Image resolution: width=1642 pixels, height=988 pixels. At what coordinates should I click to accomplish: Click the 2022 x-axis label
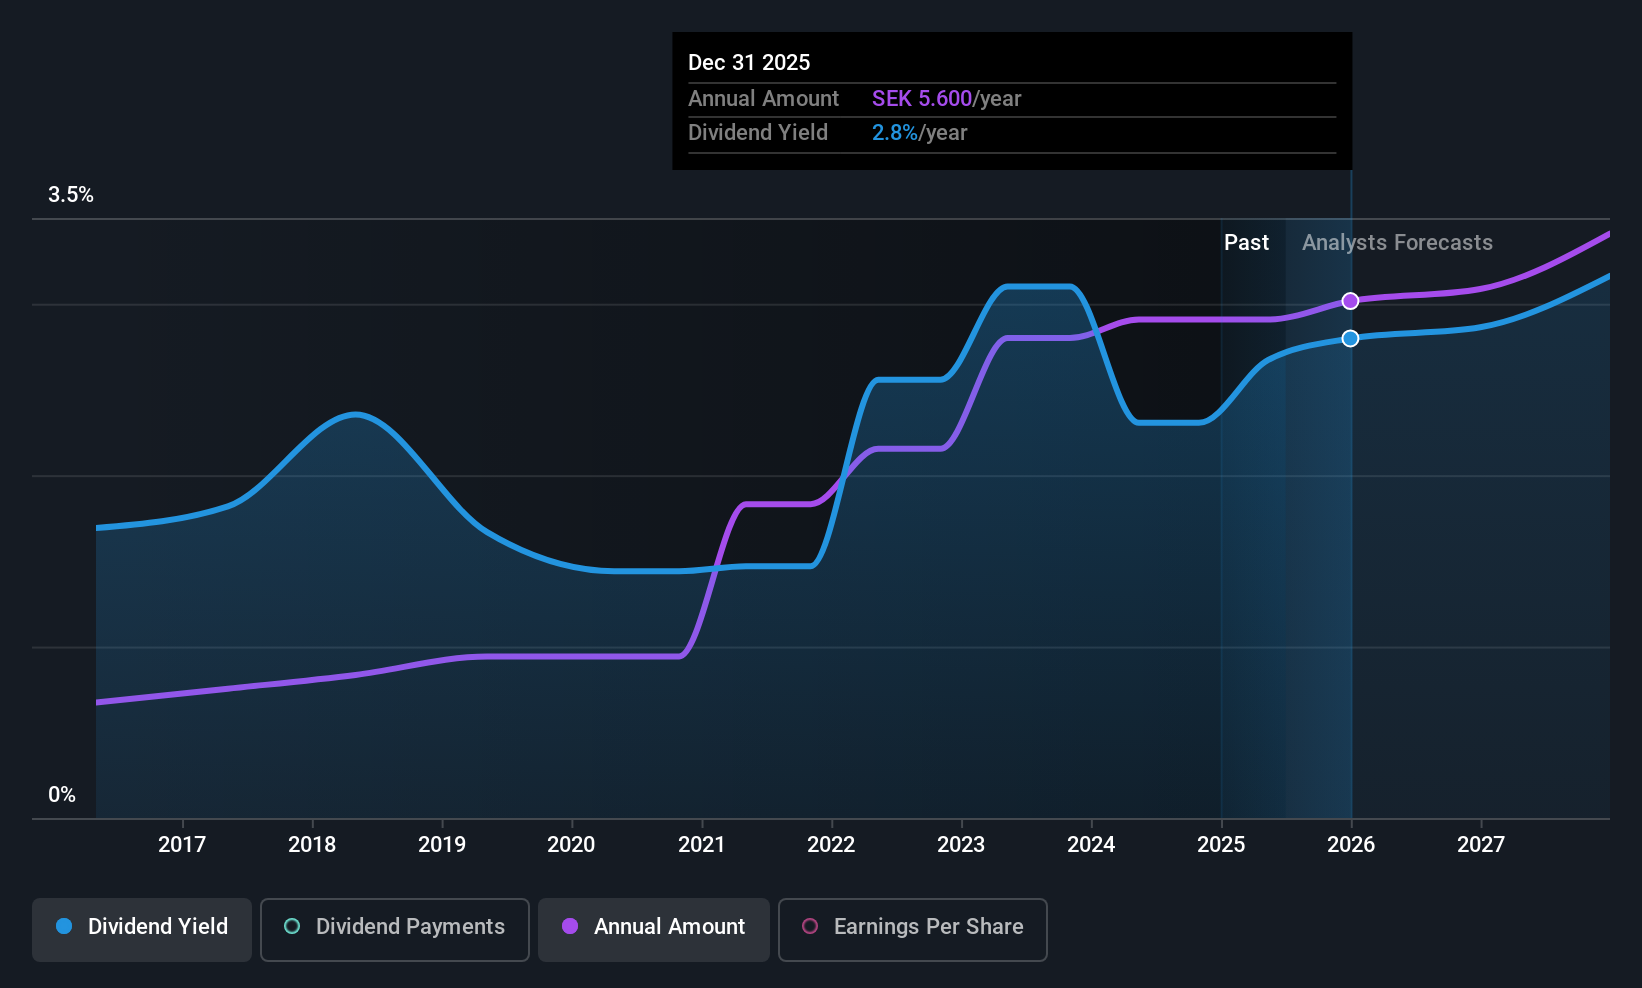(x=831, y=845)
